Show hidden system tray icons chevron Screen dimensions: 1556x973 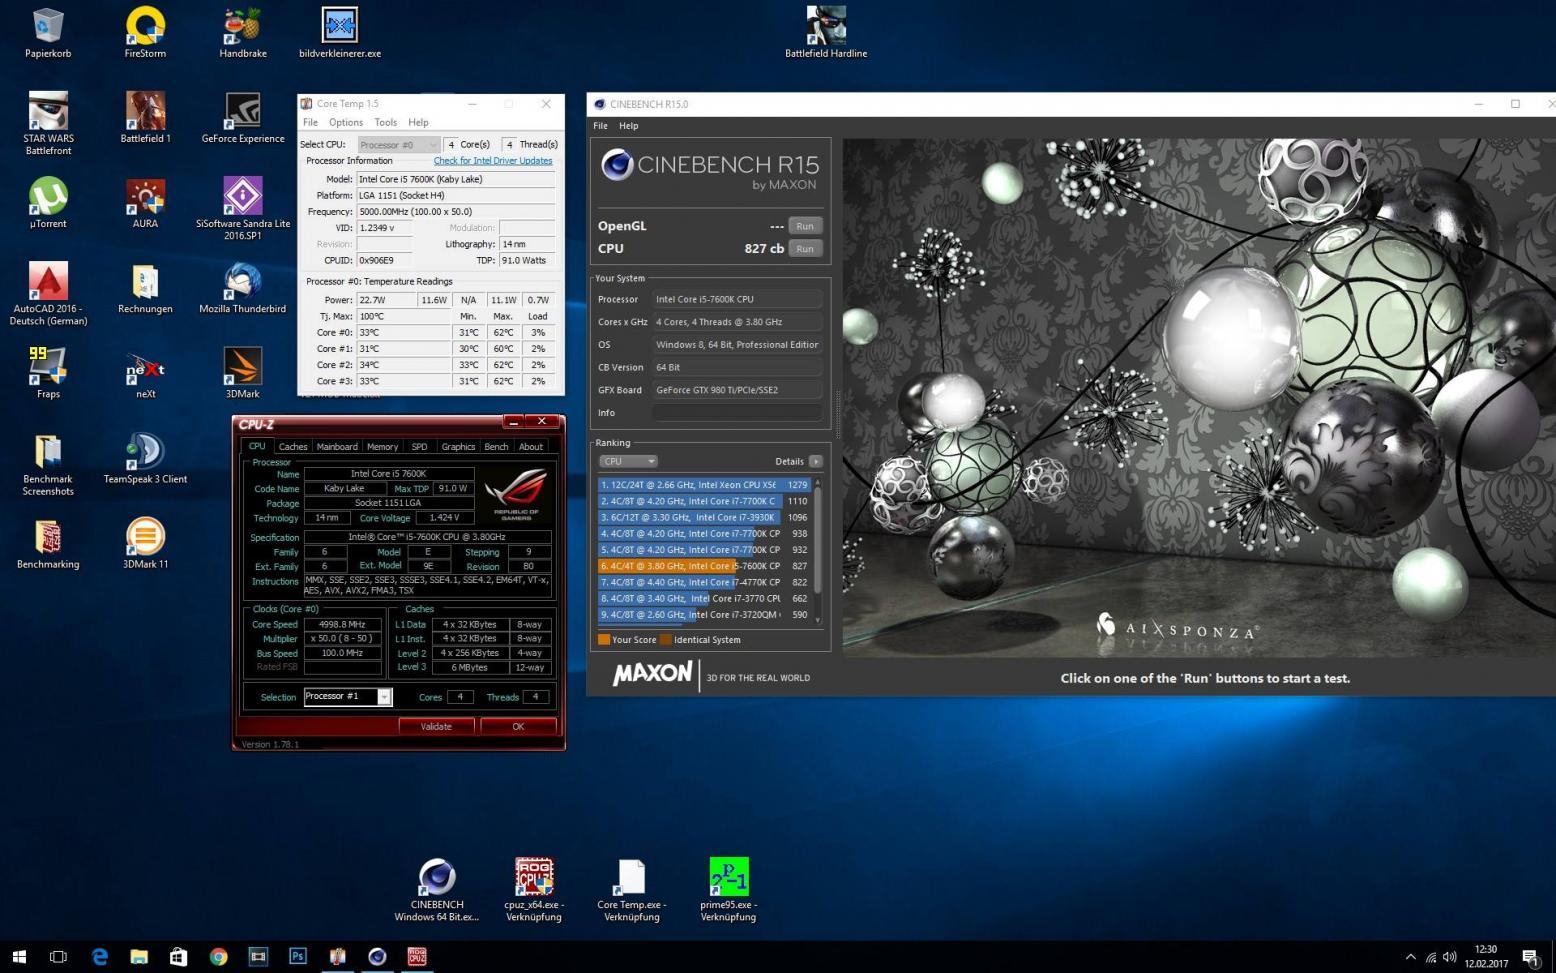tap(1410, 956)
